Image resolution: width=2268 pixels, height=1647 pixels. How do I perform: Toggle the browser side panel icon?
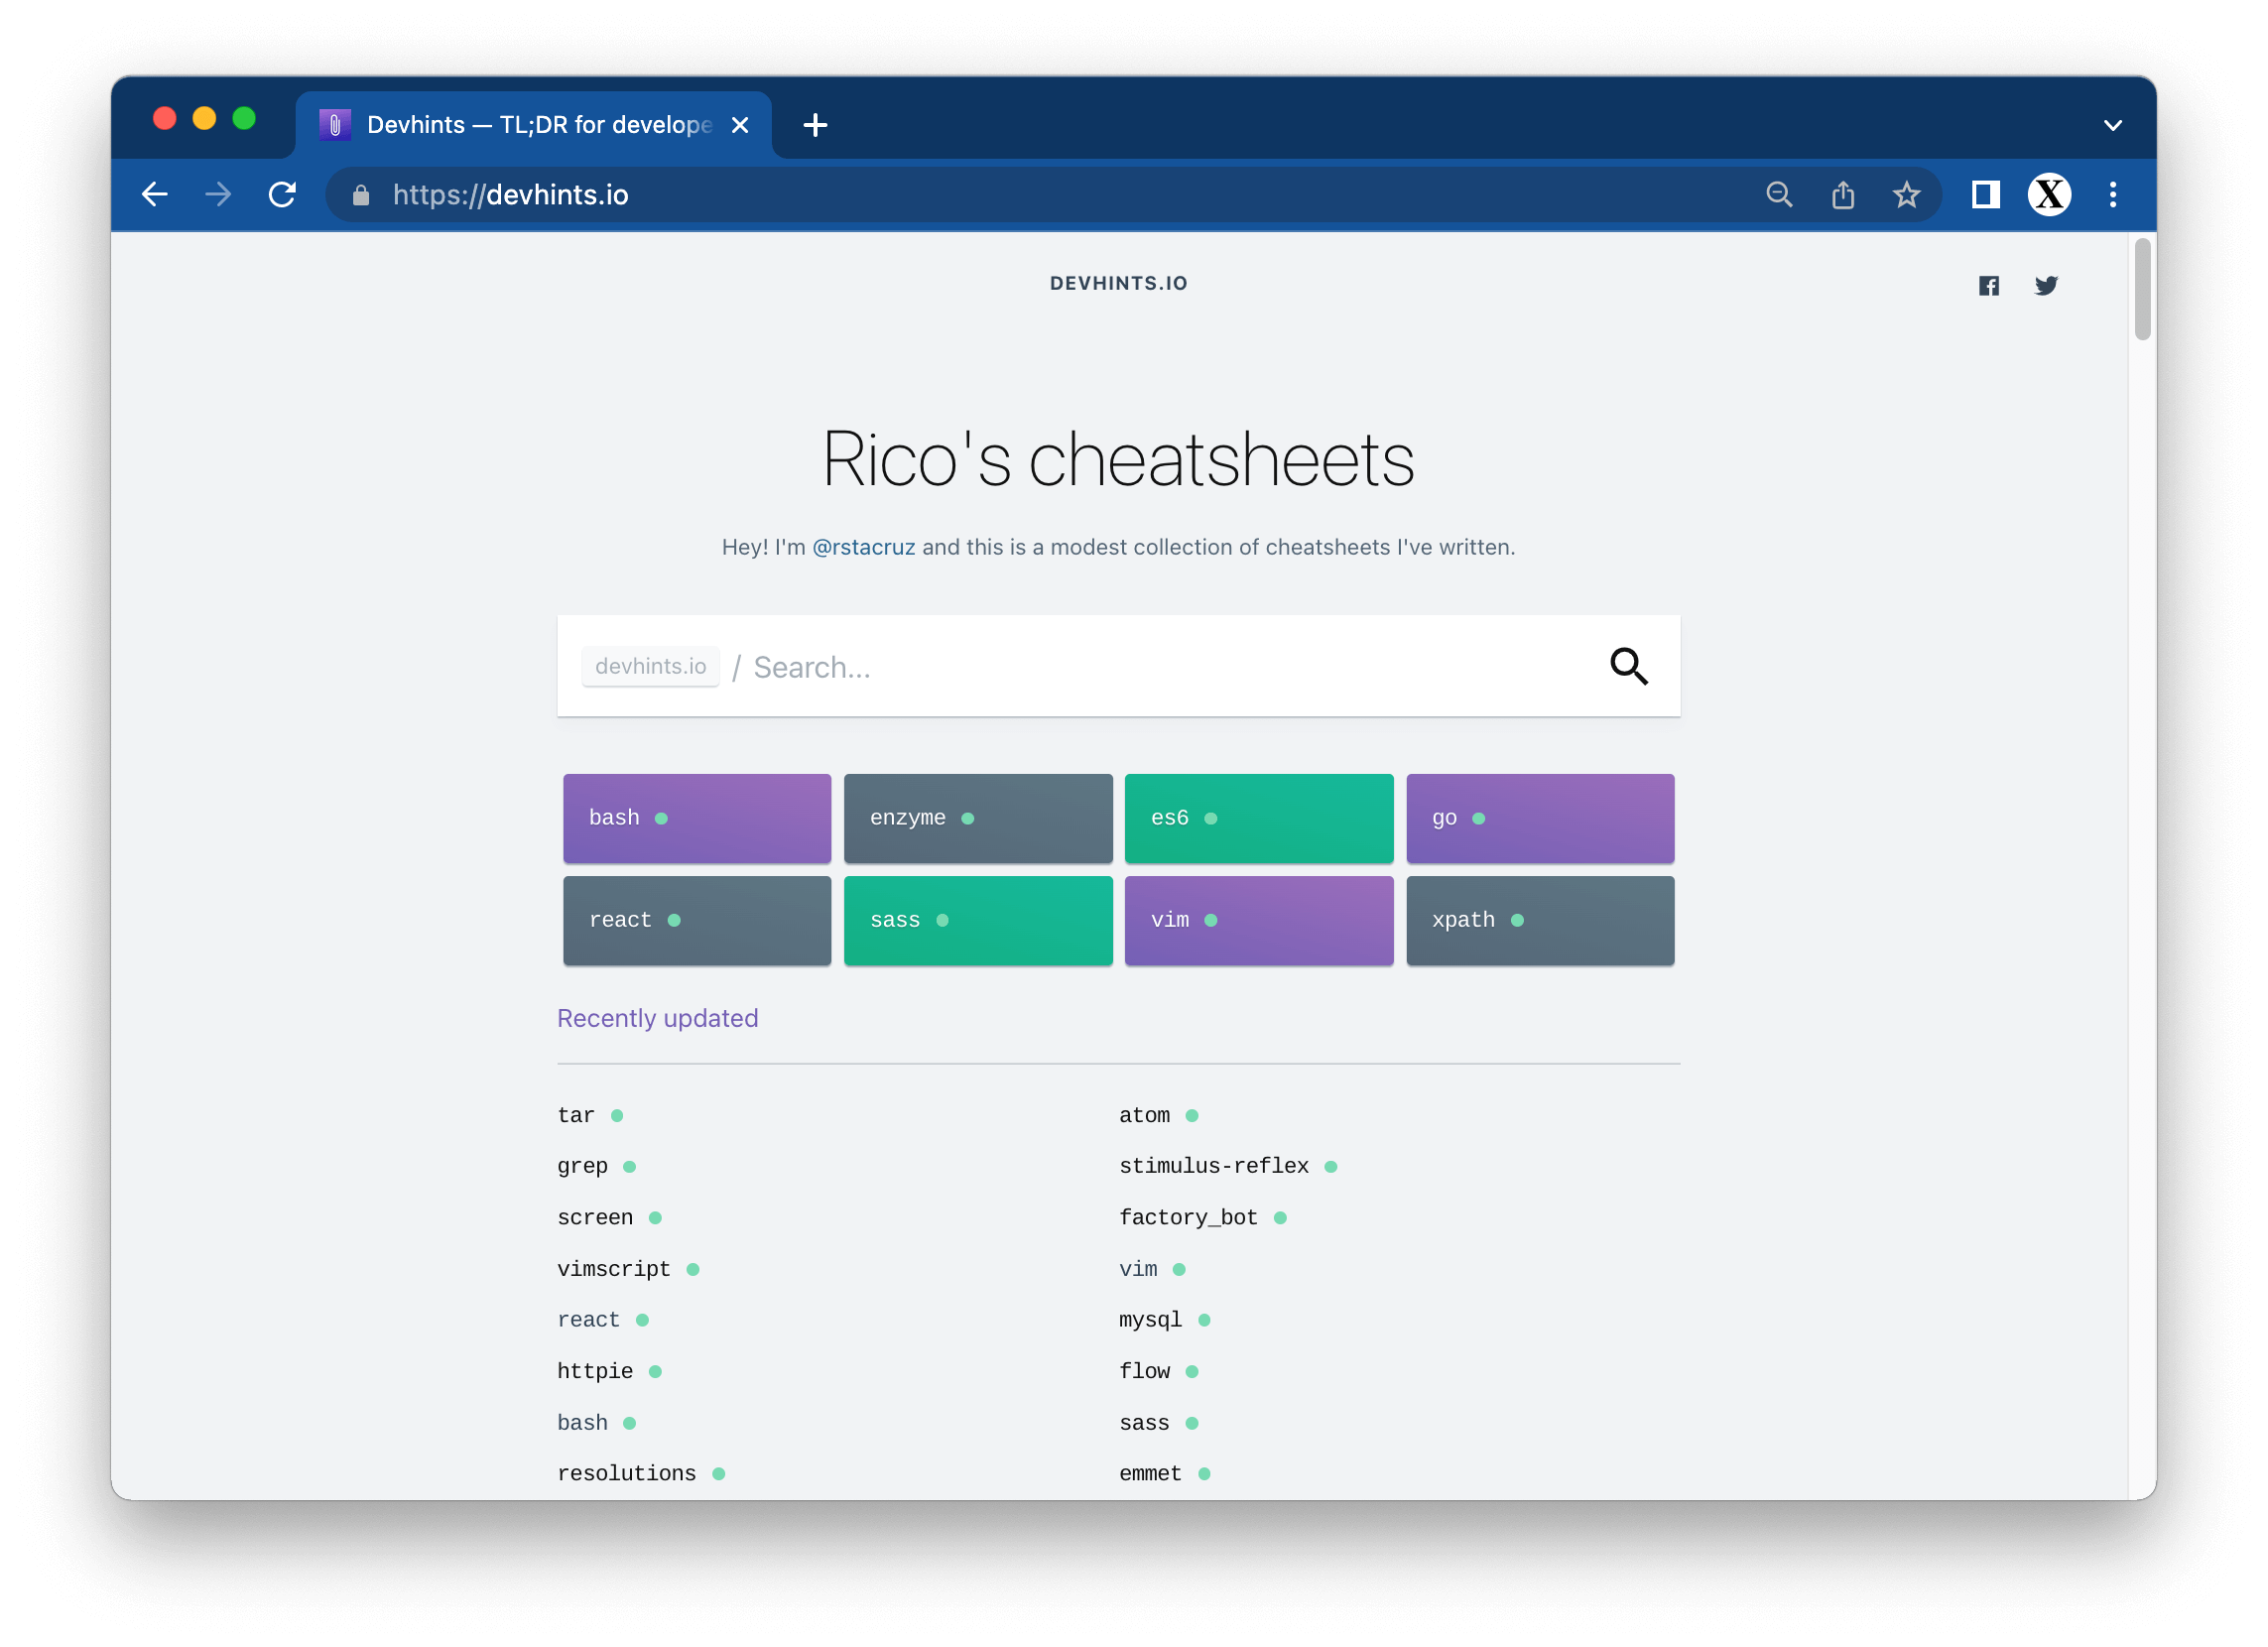tap(1985, 195)
